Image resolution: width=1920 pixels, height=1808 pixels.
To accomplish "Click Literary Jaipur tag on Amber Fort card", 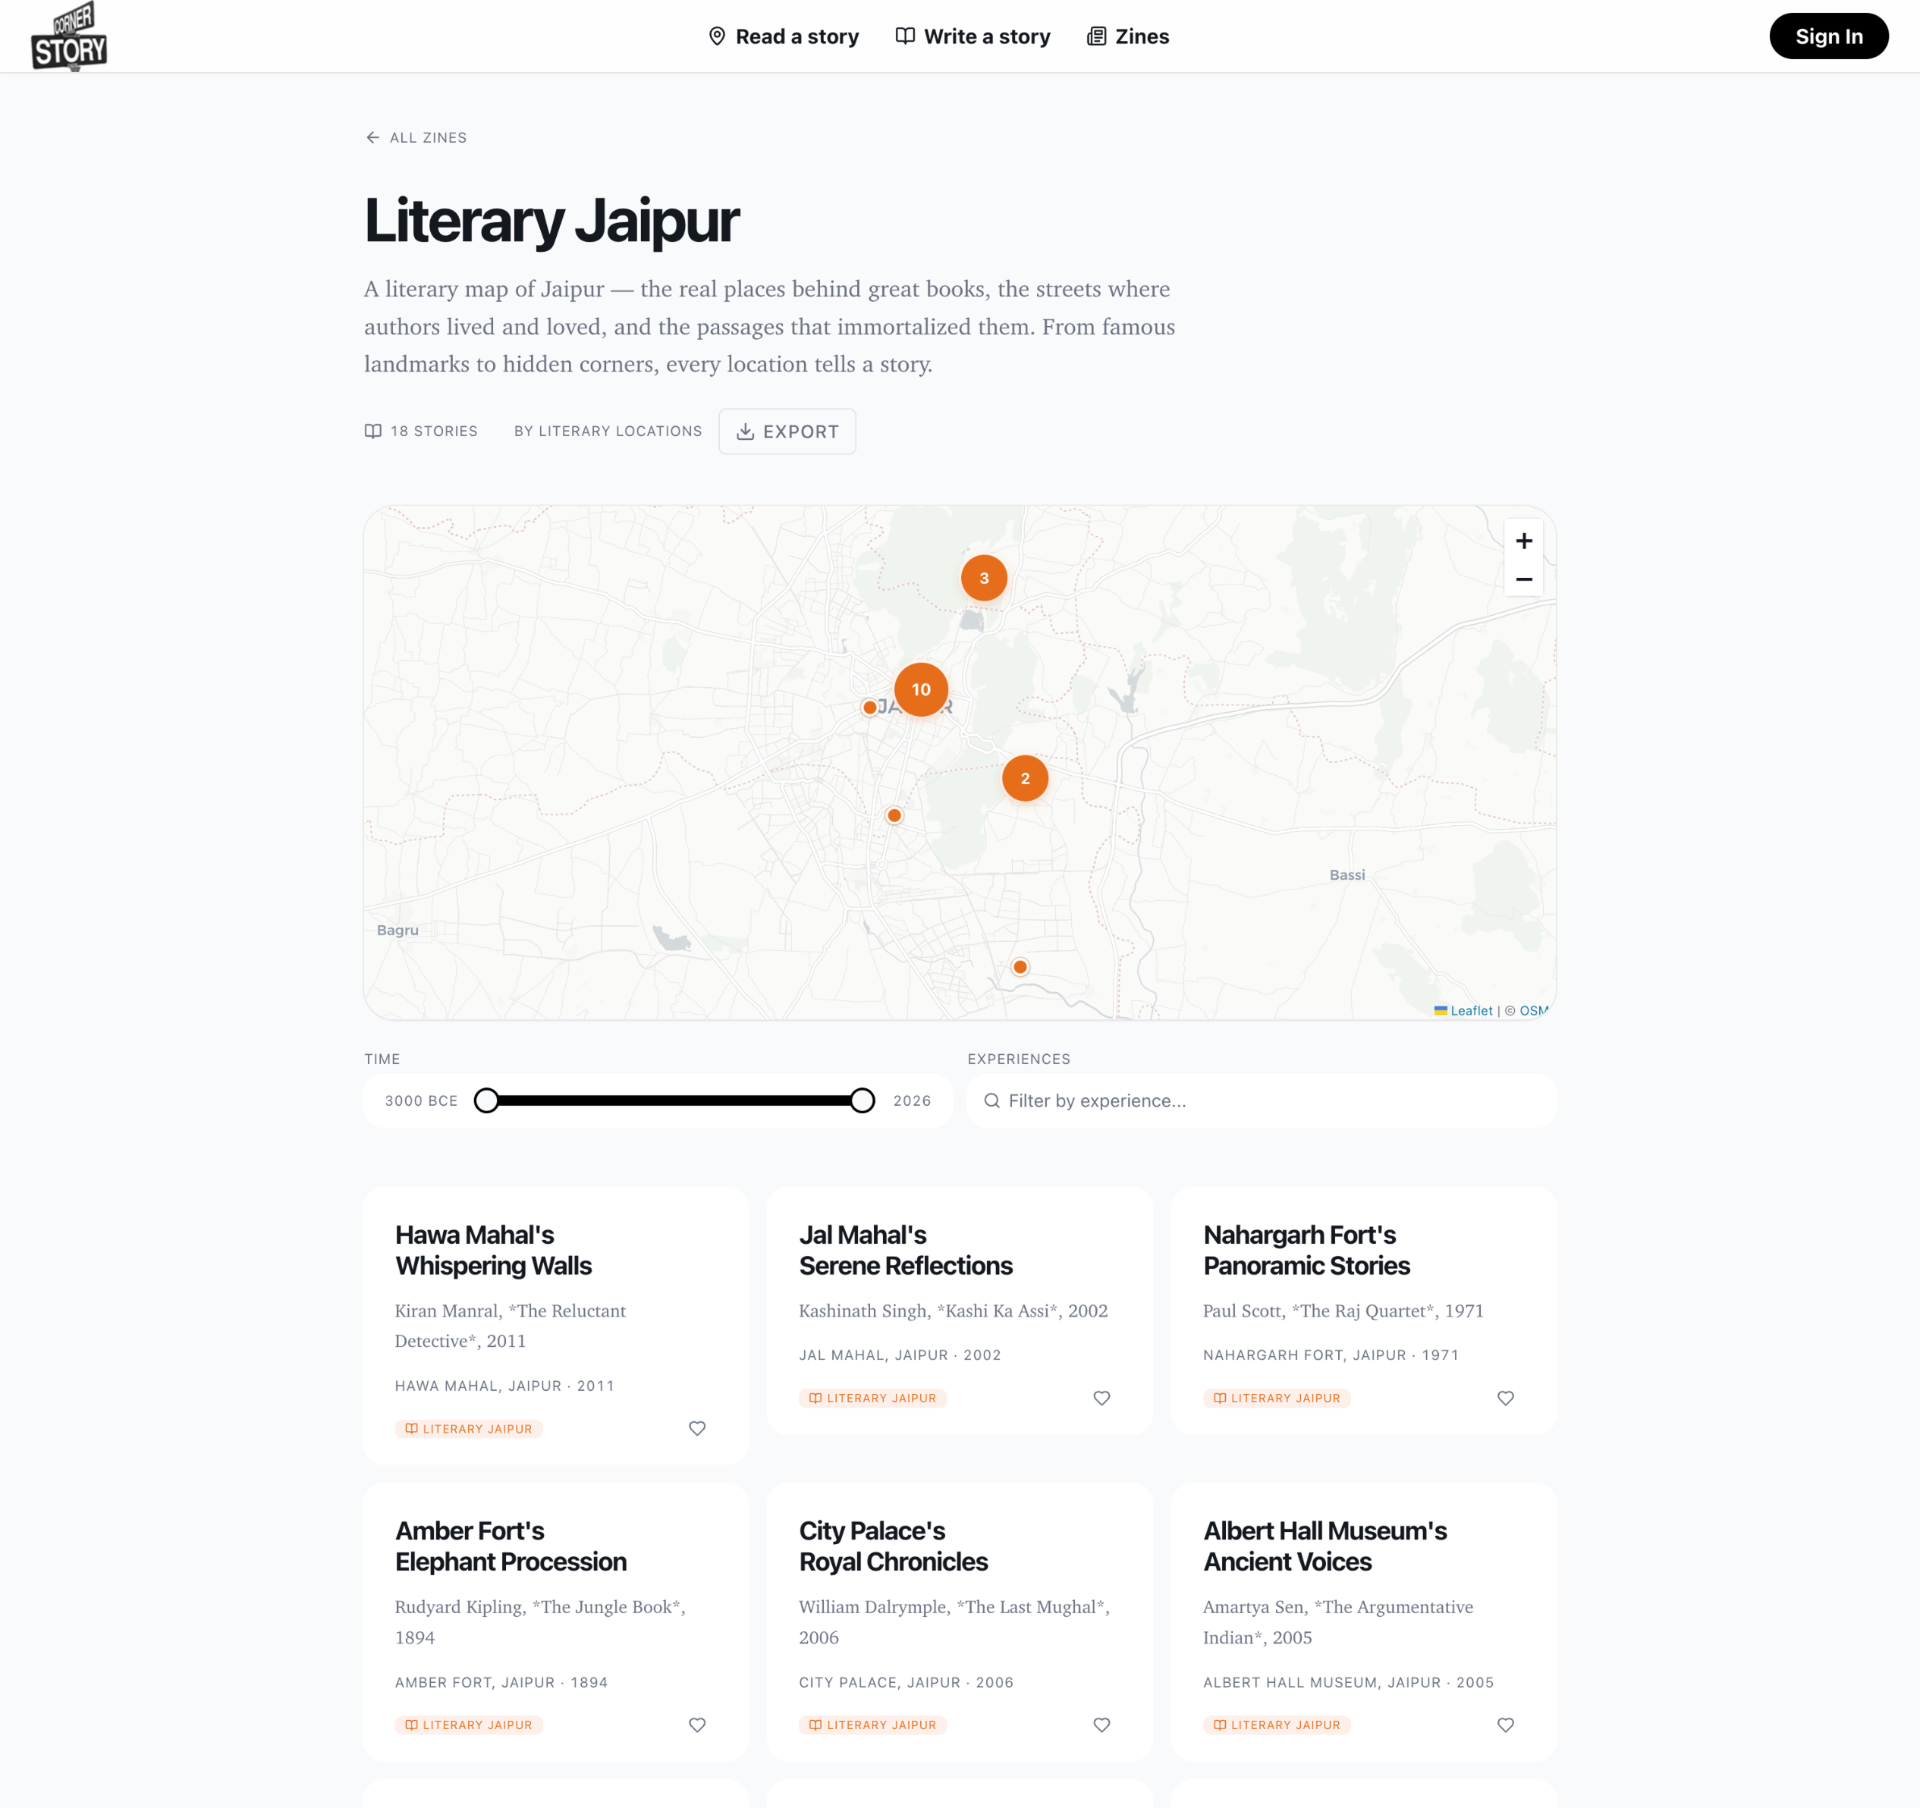I will pos(469,1725).
